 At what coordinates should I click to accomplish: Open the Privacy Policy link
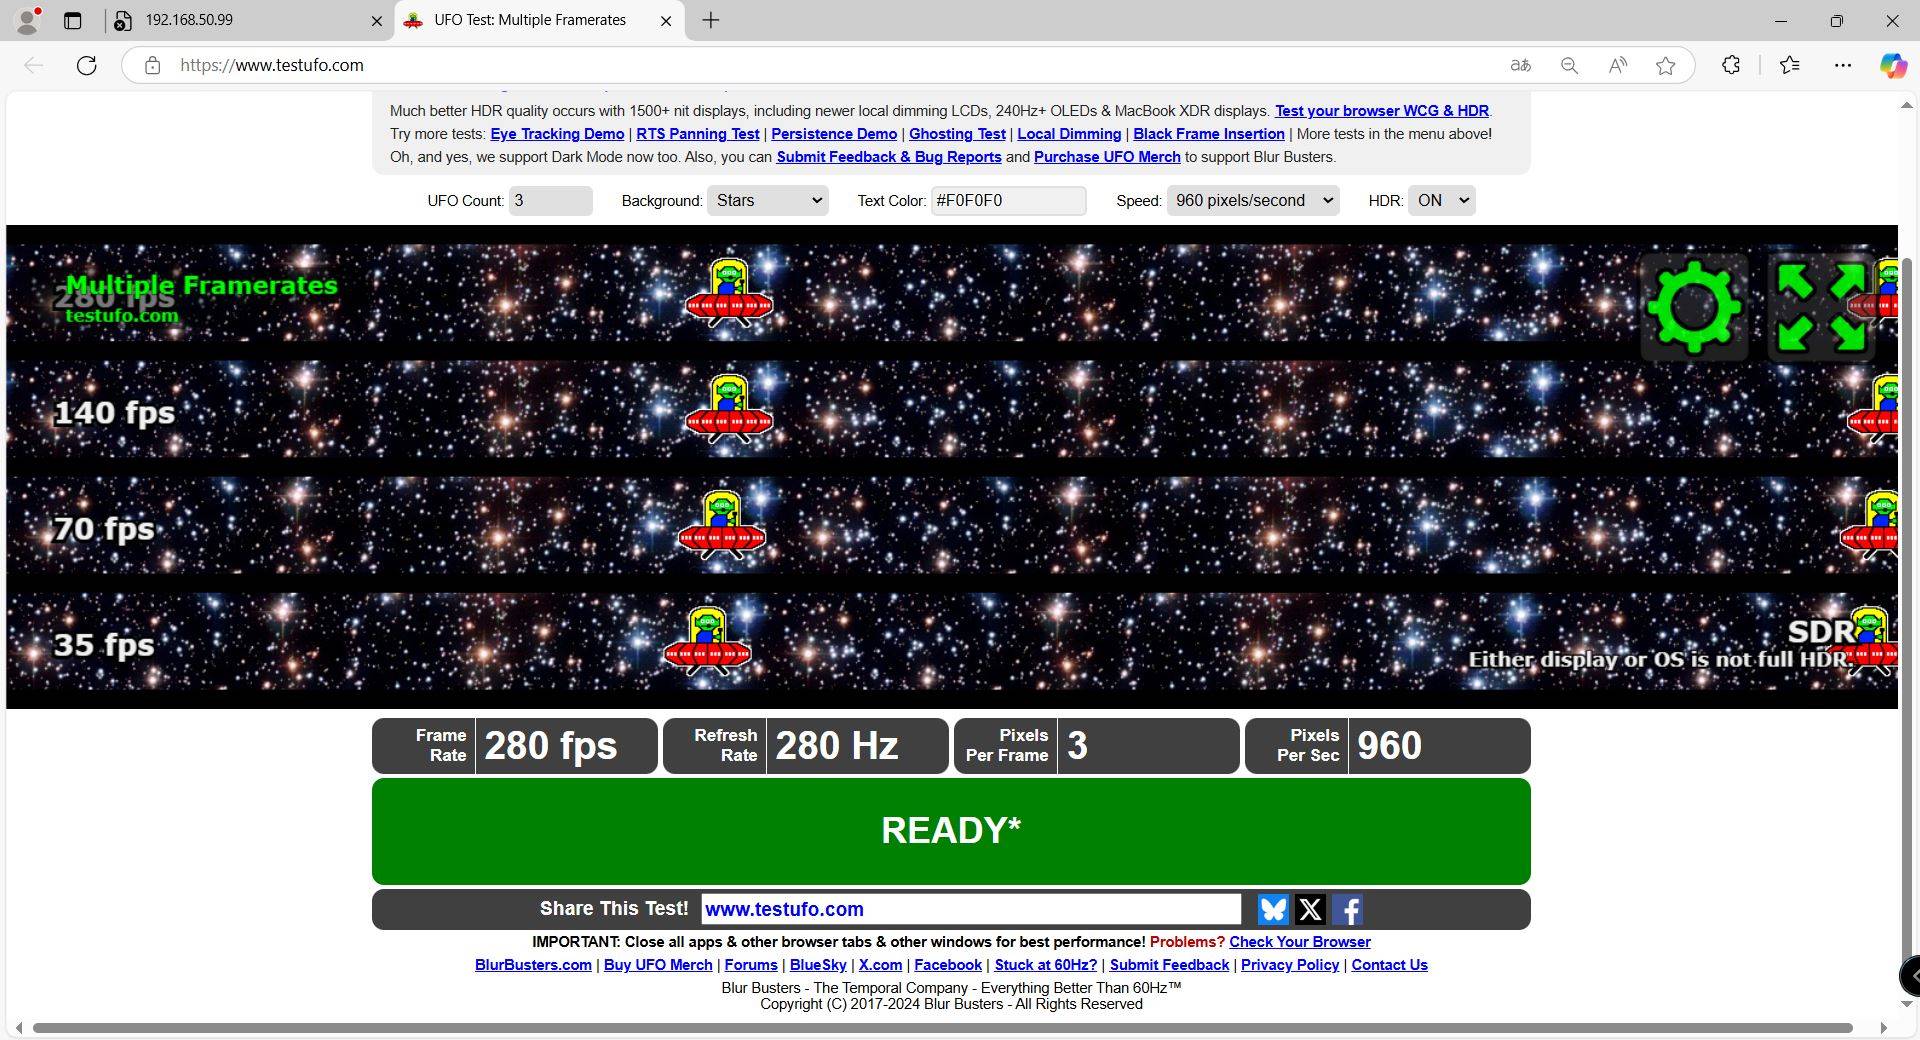(1289, 965)
